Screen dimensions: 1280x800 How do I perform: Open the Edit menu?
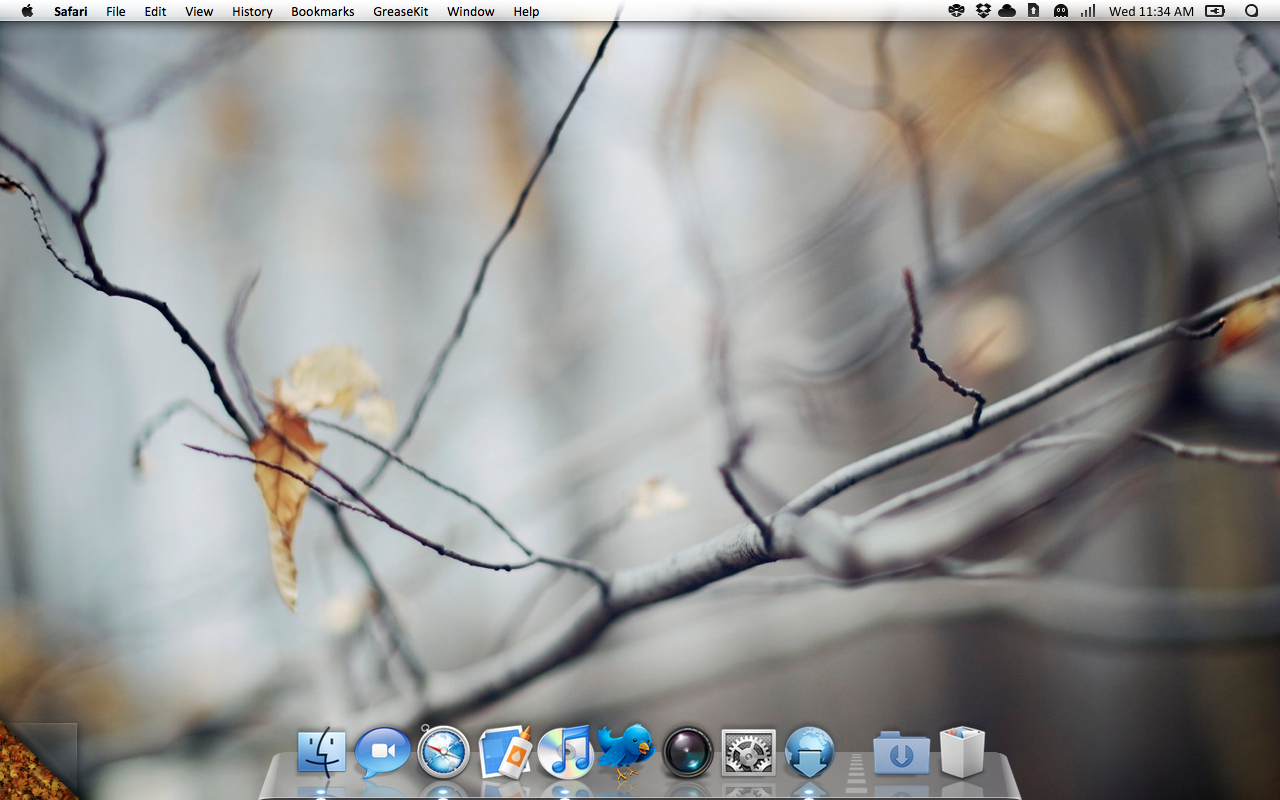[x=155, y=11]
